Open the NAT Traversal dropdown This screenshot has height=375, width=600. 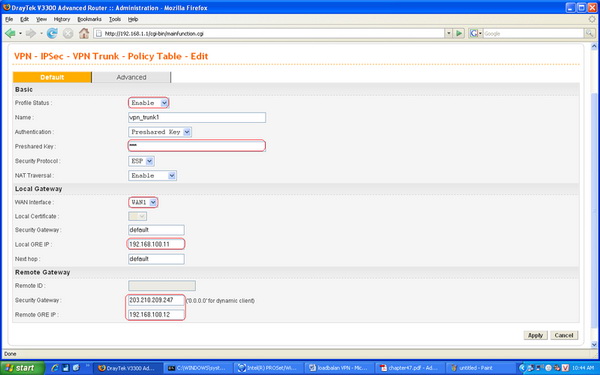pyautogui.click(x=152, y=176)
